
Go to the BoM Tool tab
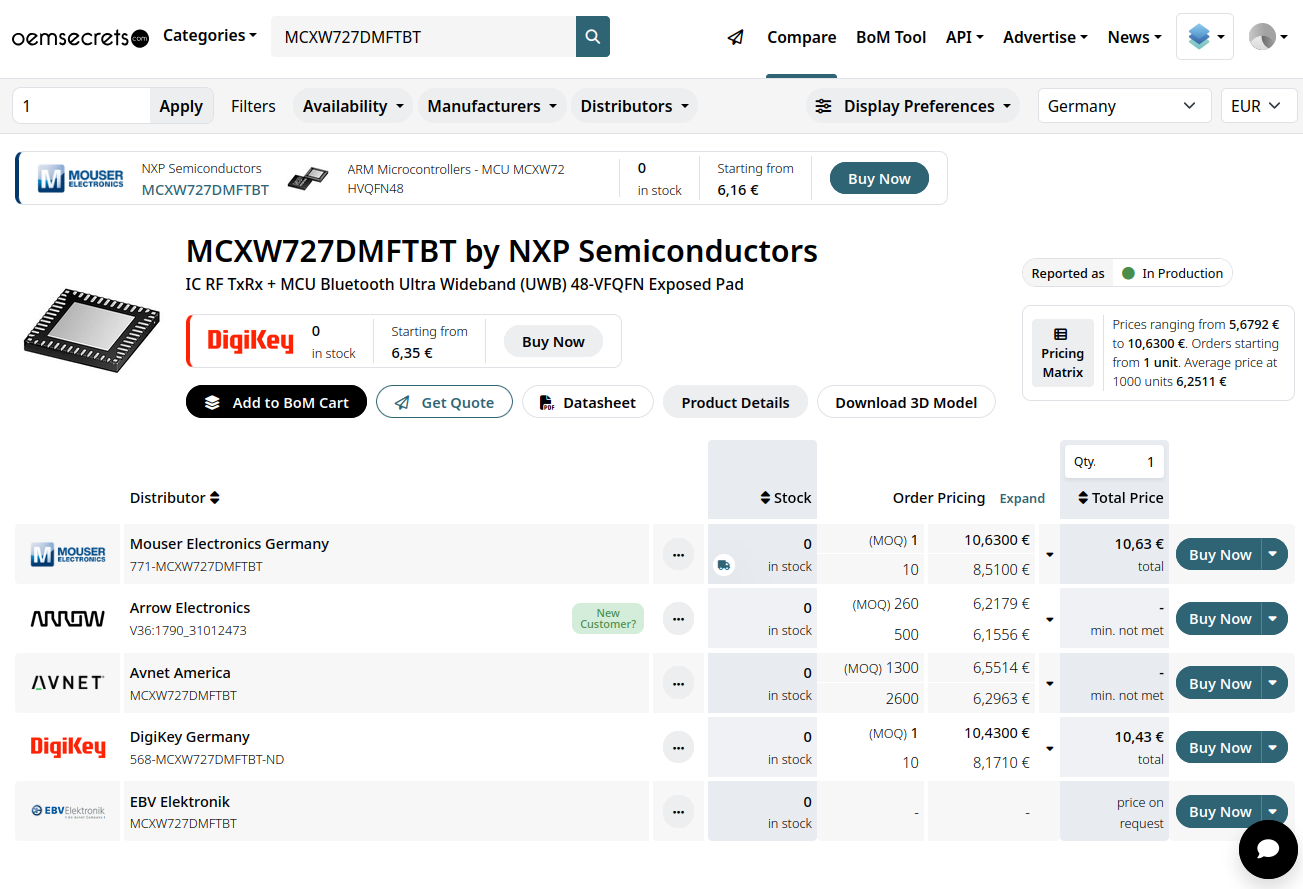[891, 37]
